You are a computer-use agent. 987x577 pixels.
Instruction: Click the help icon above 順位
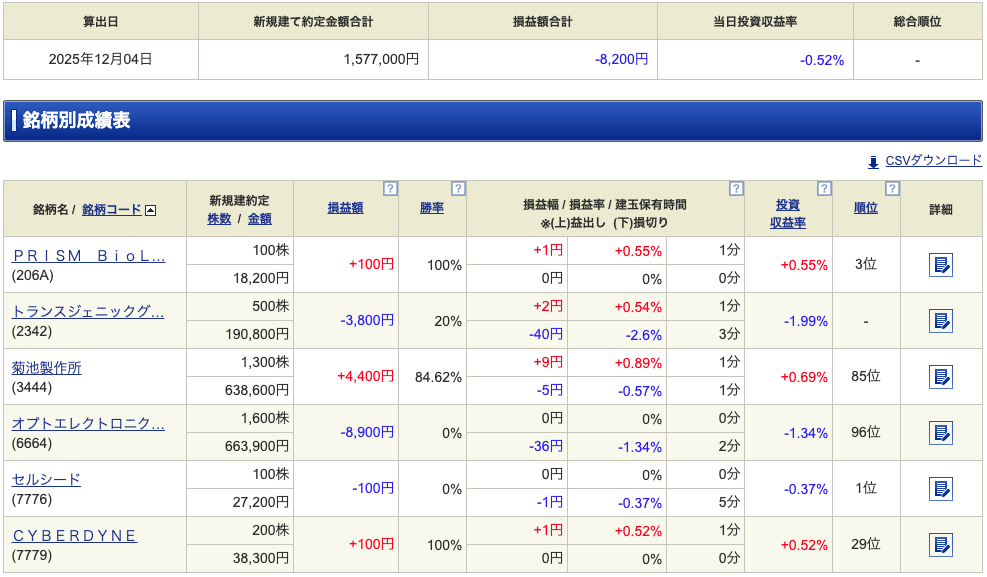[x=892, y=188]
